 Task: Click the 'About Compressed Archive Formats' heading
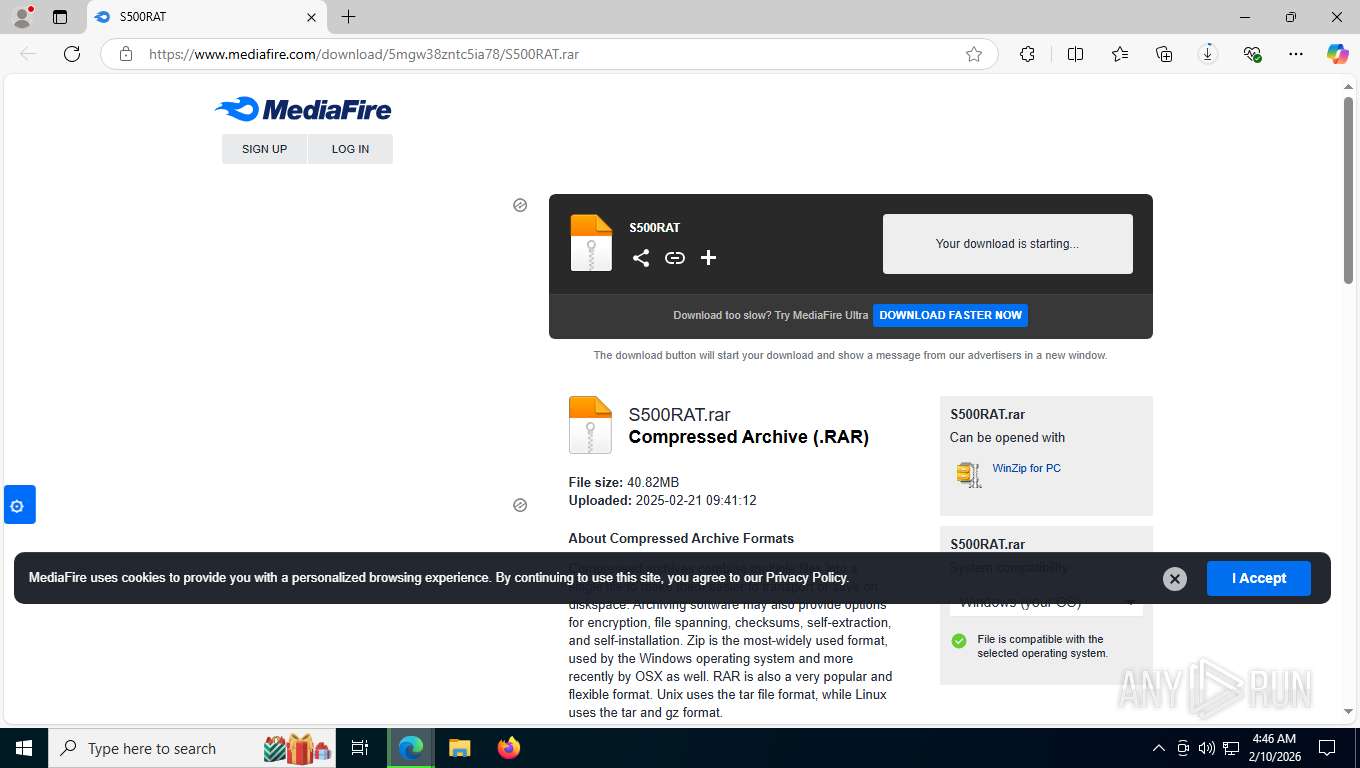(x=681, y=538)
